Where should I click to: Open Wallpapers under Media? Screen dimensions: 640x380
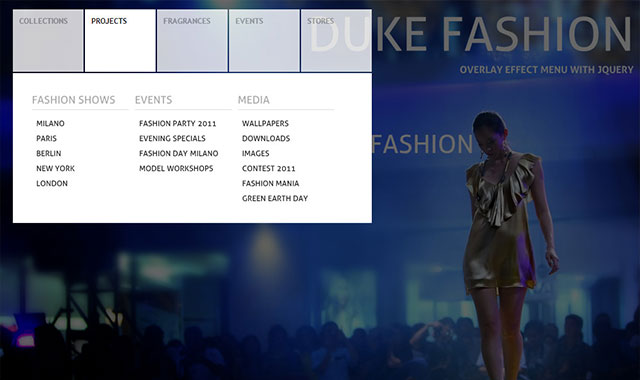tap(265, 123)
